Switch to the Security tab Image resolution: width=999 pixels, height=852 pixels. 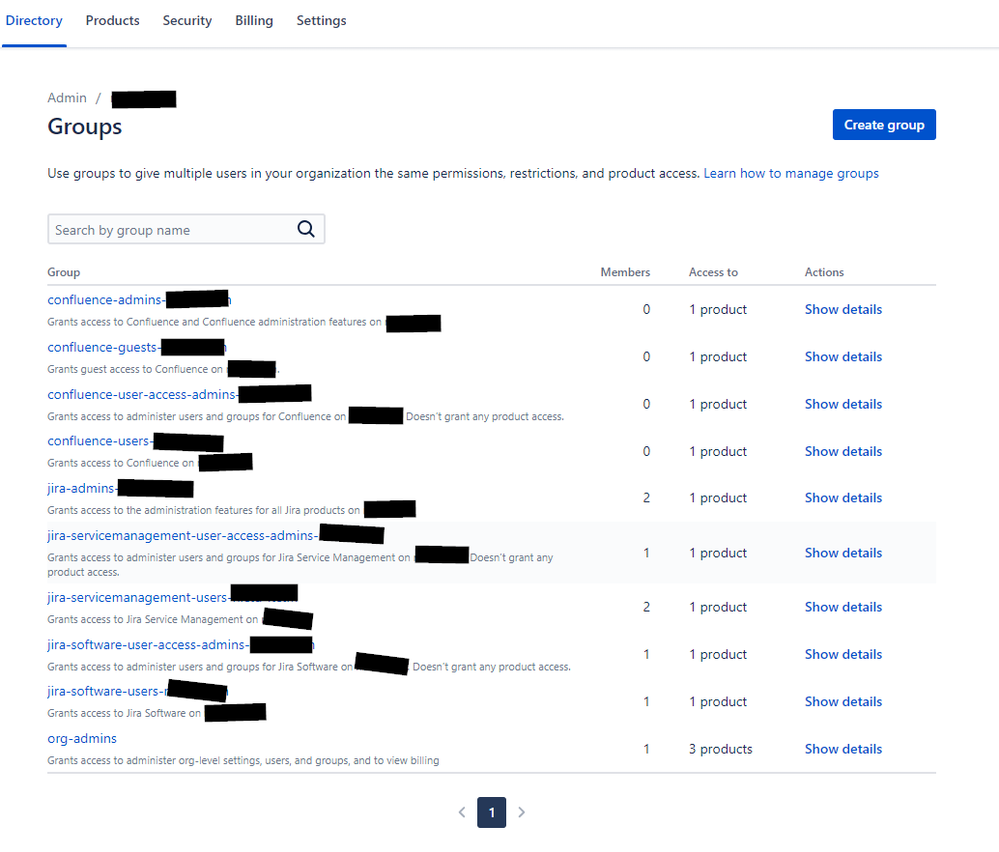(187, 20)
